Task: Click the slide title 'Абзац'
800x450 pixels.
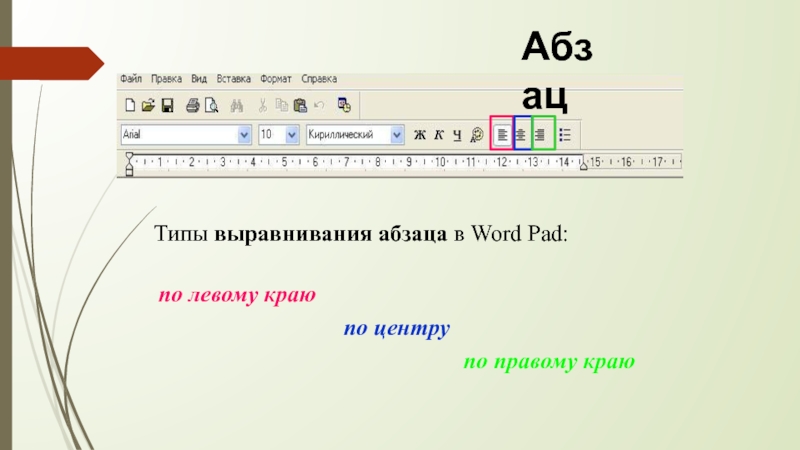Action: (557, 70)
